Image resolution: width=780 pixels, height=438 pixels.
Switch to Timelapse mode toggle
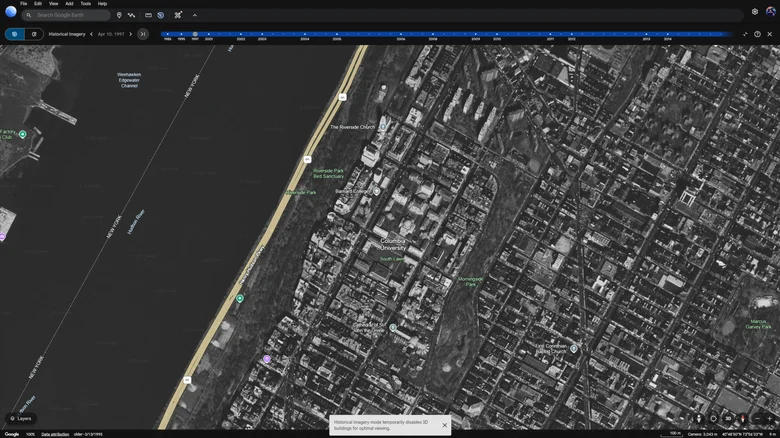(x=34, y=34)
